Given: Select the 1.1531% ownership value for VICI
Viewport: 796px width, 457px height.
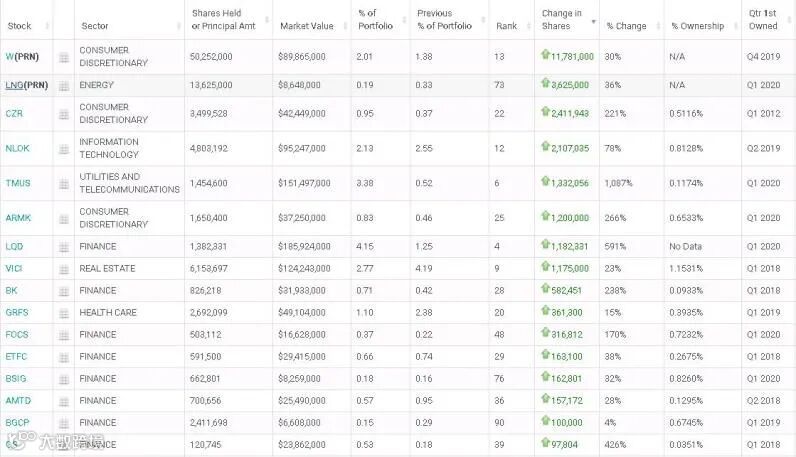Looking at the screenshot, I should [x=686, y=269].
